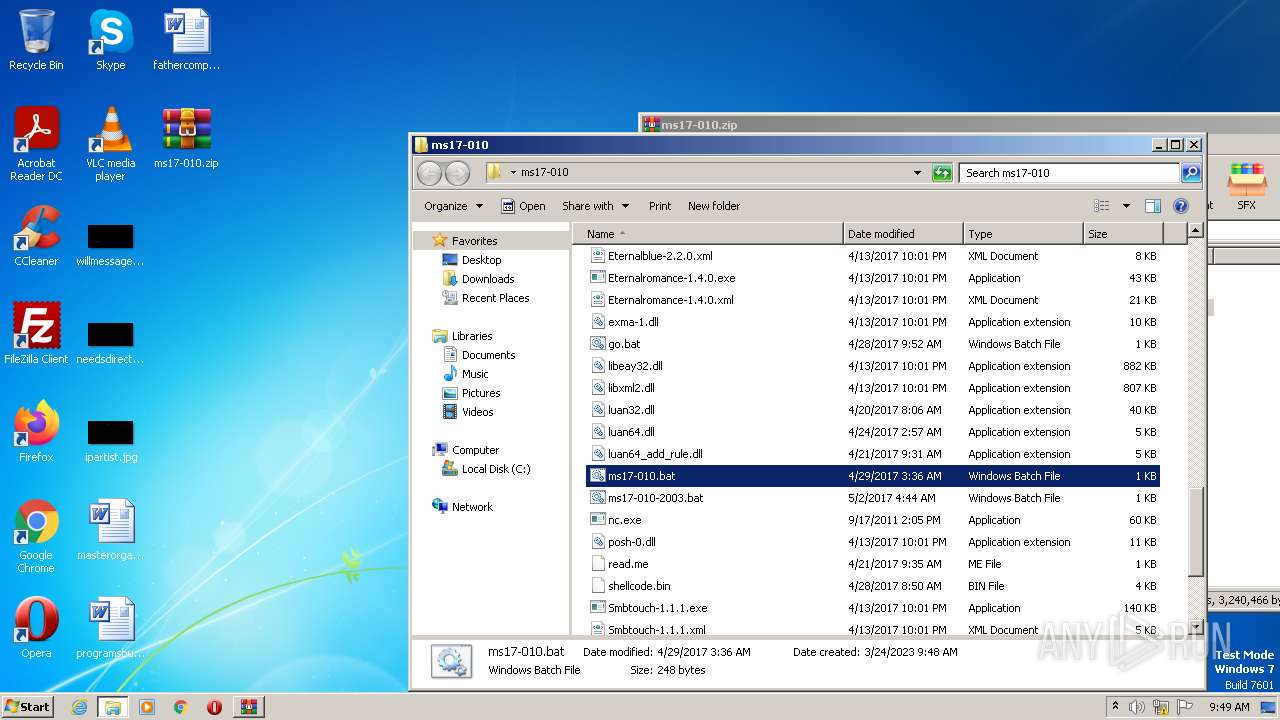Open FileZilla Client shortcut
Image resolution: width=1280 pixels, height=720 pixels.
click(36, 334)
